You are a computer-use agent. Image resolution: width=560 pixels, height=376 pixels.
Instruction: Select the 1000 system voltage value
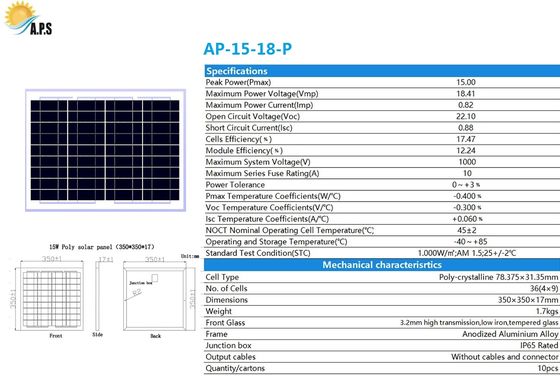(467, 162)
